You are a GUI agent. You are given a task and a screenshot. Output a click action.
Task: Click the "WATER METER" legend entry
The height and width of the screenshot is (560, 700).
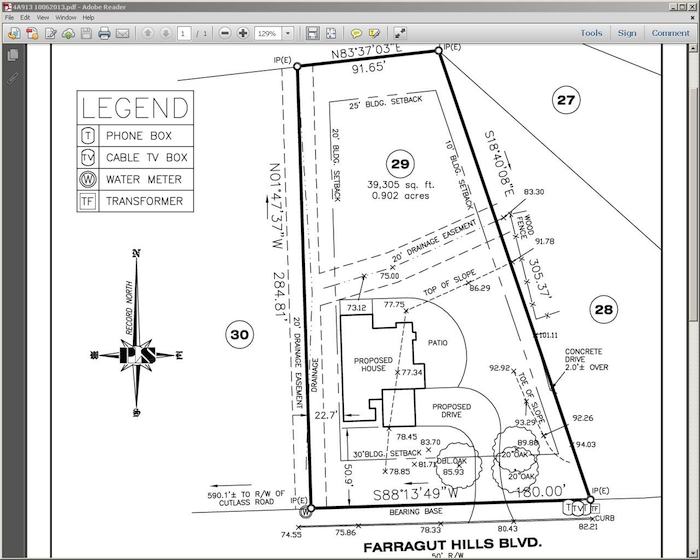click(144, 180)
